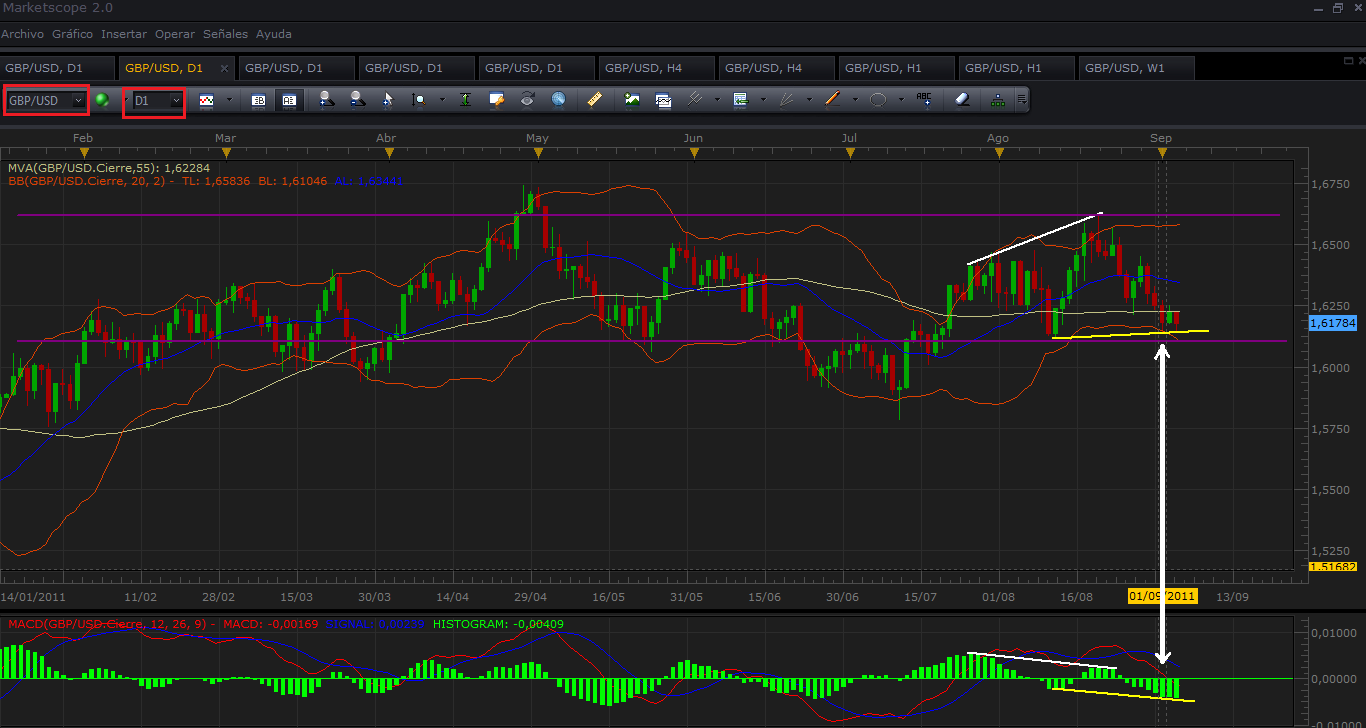Select the cursor pointer tool
Screen dimensions: 1366x728
387,100
